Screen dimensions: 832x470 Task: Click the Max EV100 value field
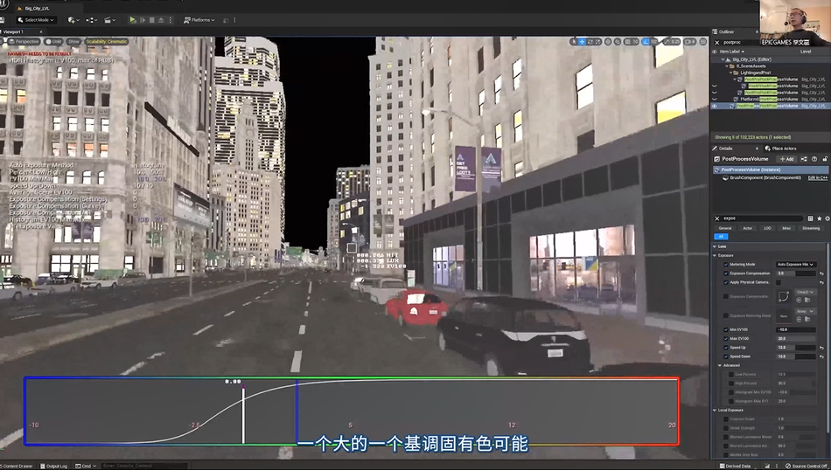[x=796, y=338]
